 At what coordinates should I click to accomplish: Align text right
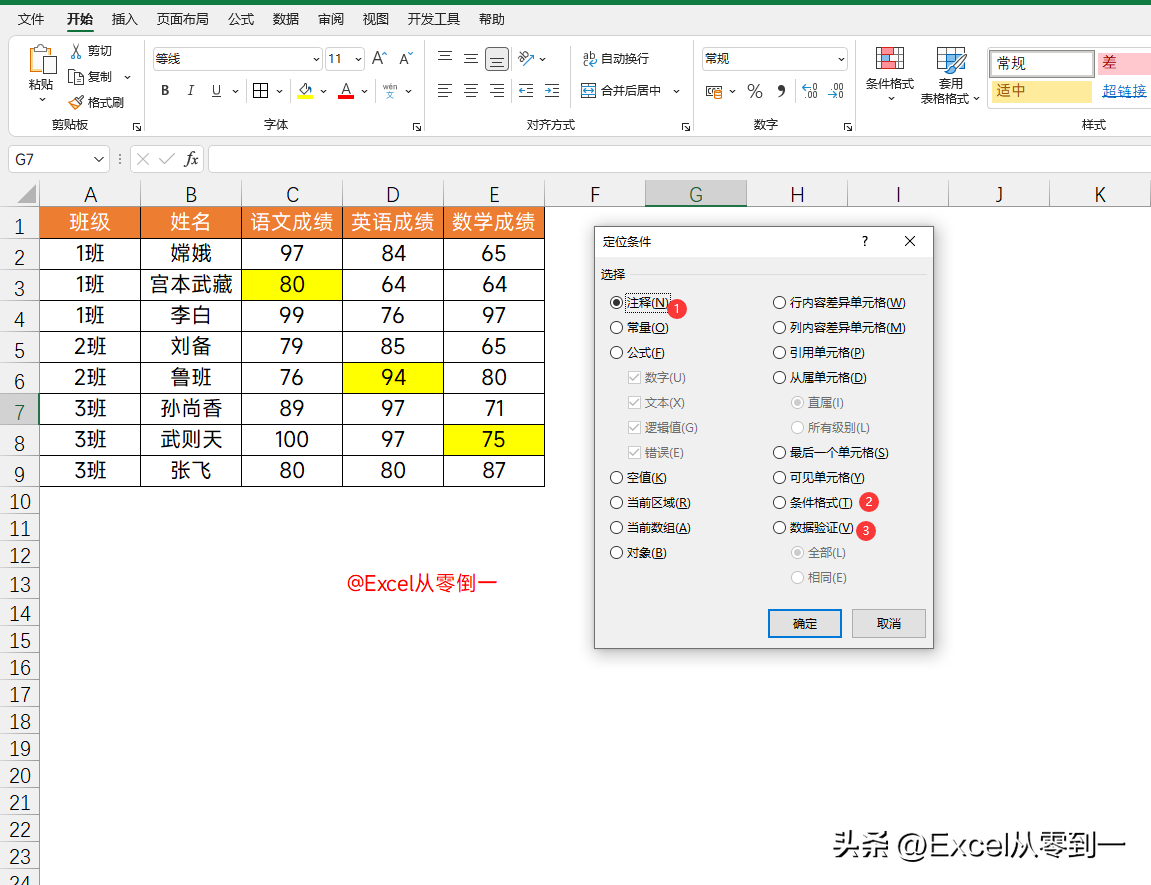point(497,90)
